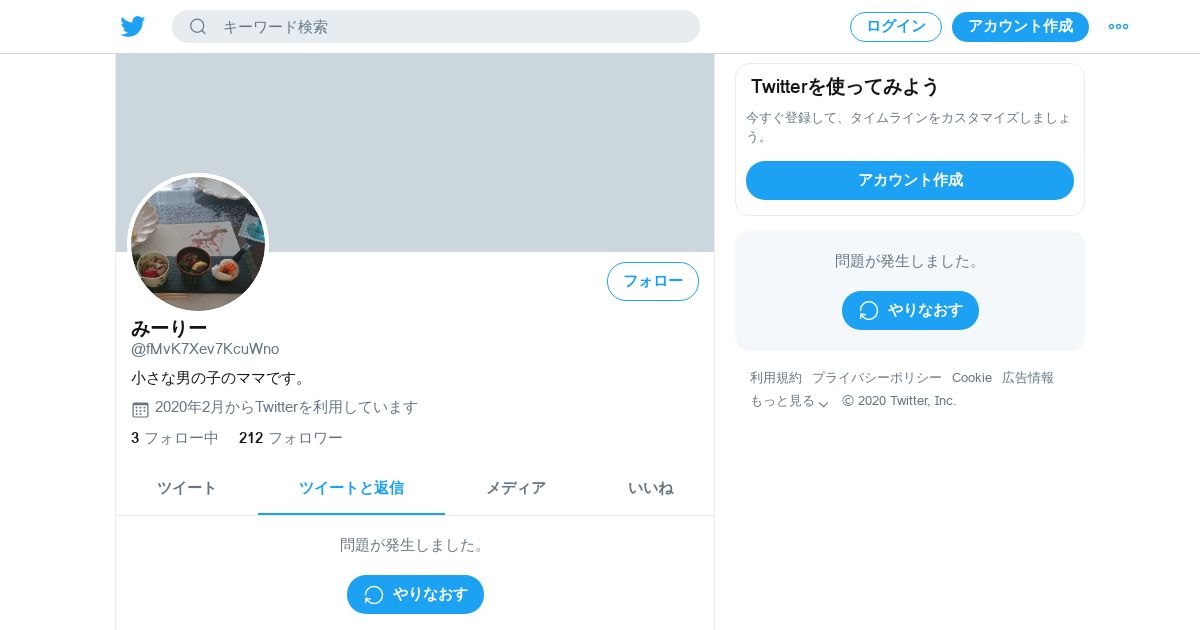Follow the user with フォロー button
Screen dimensions: 1200x630
pos(653,281)
